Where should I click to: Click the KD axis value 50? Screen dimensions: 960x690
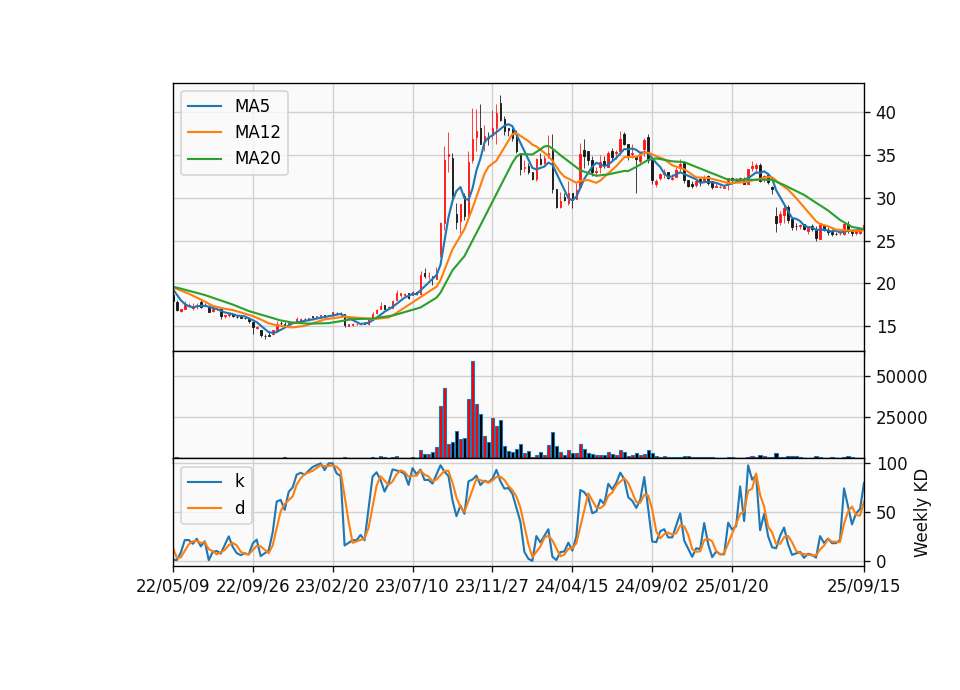pyautogui.click(x=885, y=512)
